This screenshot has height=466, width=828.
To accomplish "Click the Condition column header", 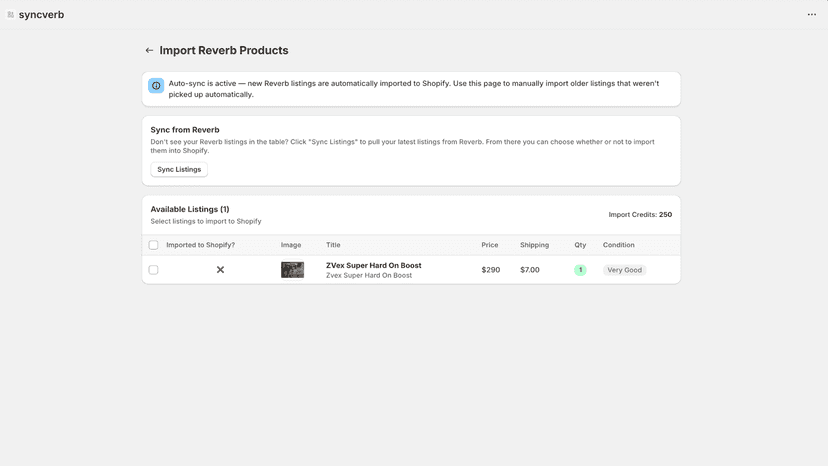I will coord(618,245).
